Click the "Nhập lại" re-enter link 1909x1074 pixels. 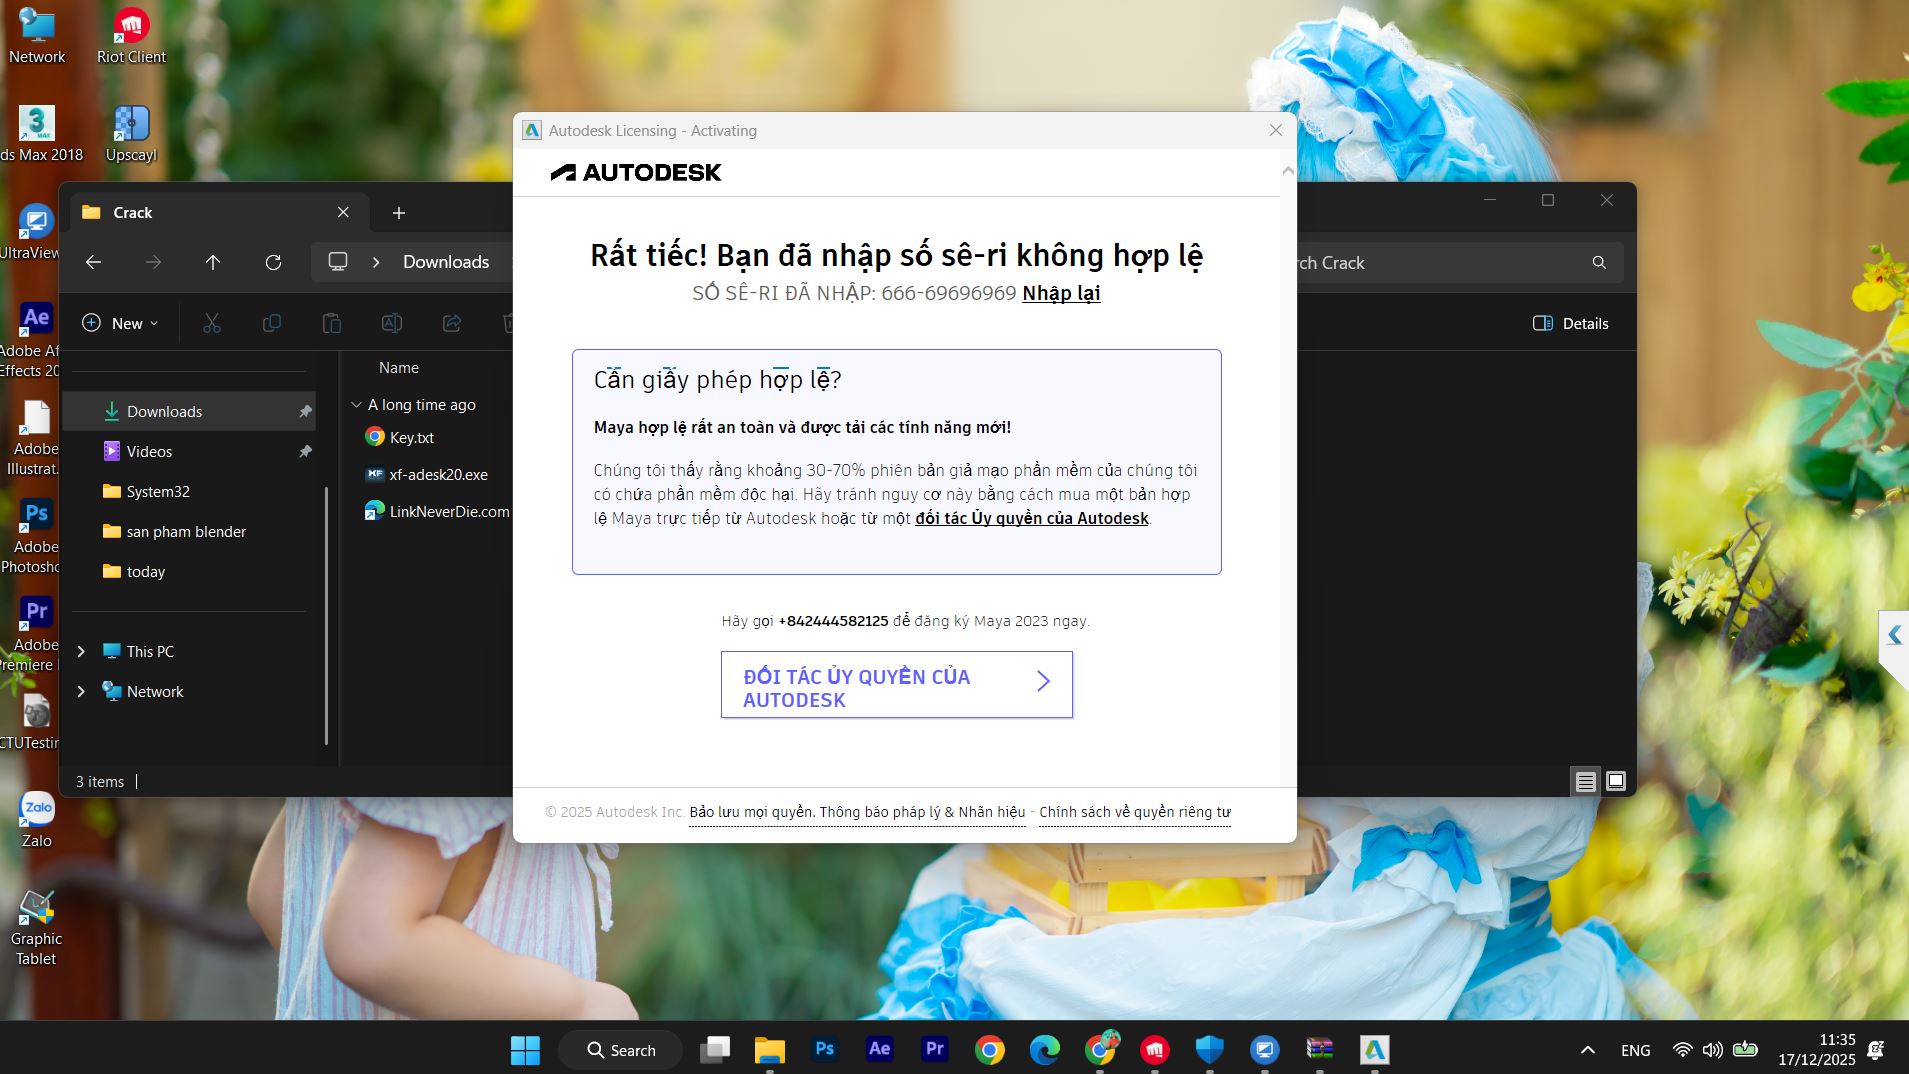click(1061, 293)
